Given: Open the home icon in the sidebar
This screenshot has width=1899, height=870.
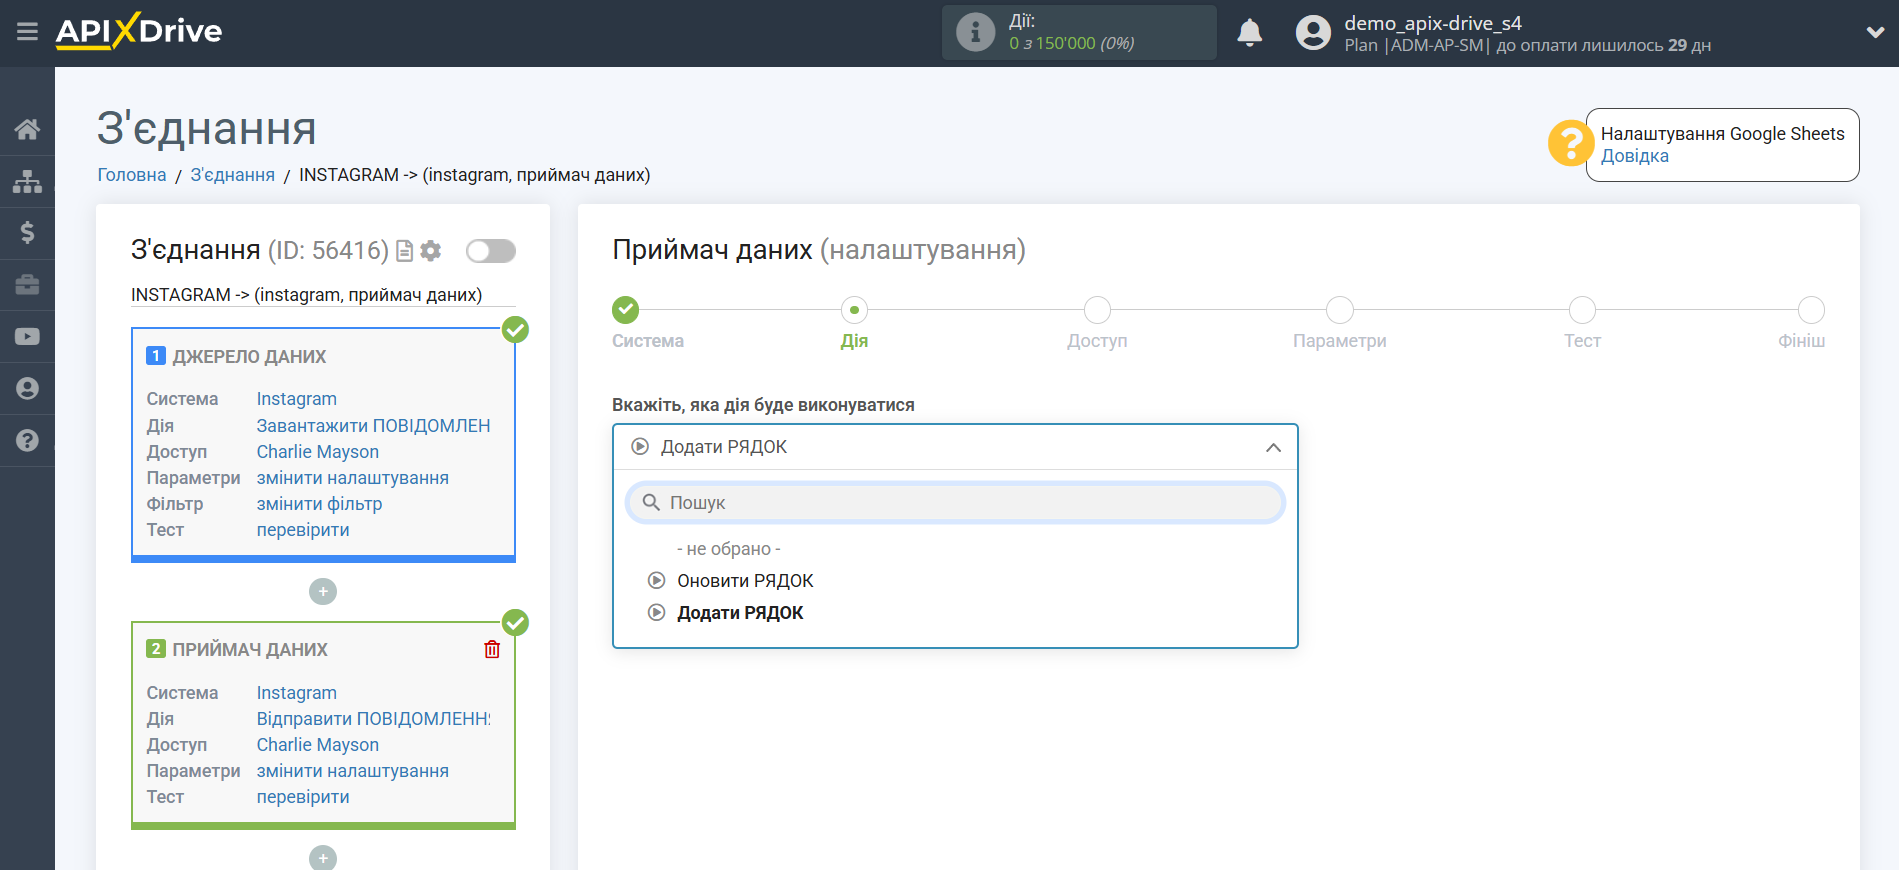Looking at the screenshot, I should (x=27, y=129).
